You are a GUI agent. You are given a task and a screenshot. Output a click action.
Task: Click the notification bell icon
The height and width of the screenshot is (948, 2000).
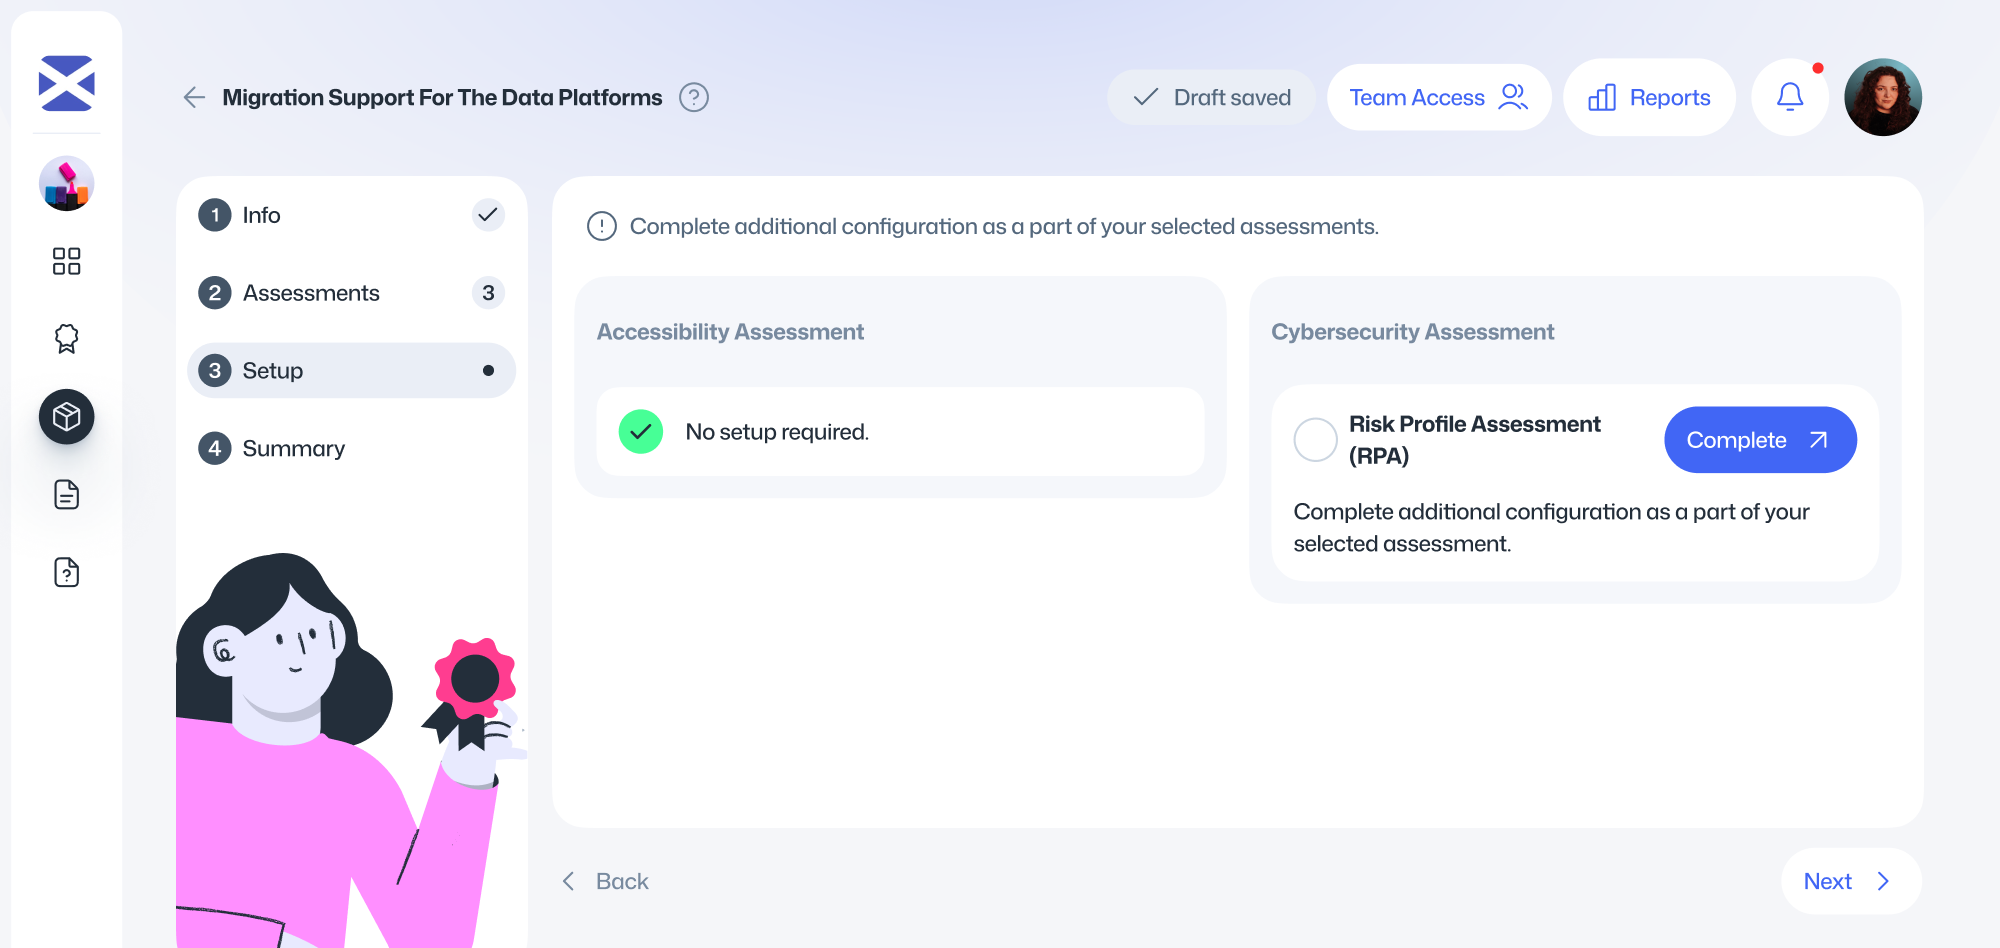pos(1789,97)
